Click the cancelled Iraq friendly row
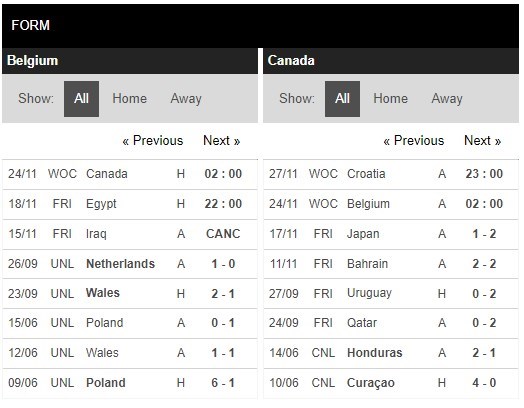524x408 pixels. (x=130, y=234)
